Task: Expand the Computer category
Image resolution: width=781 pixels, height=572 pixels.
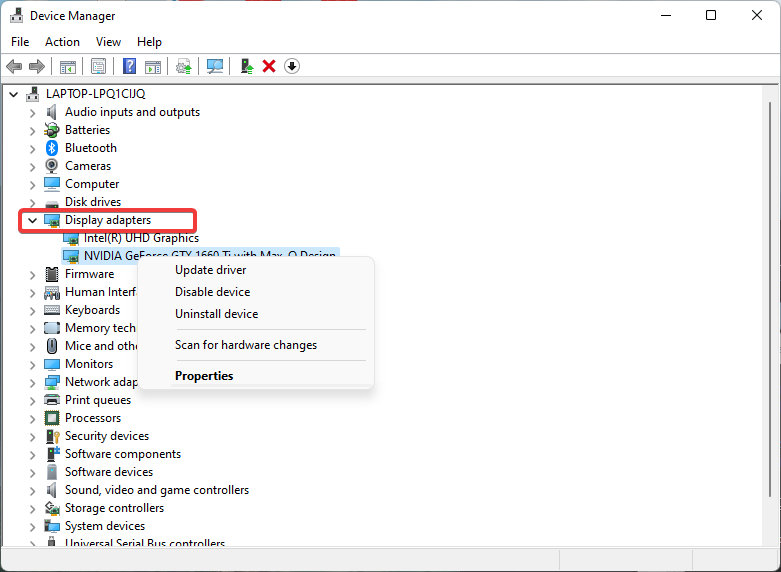Action: [x=32, y=184]
